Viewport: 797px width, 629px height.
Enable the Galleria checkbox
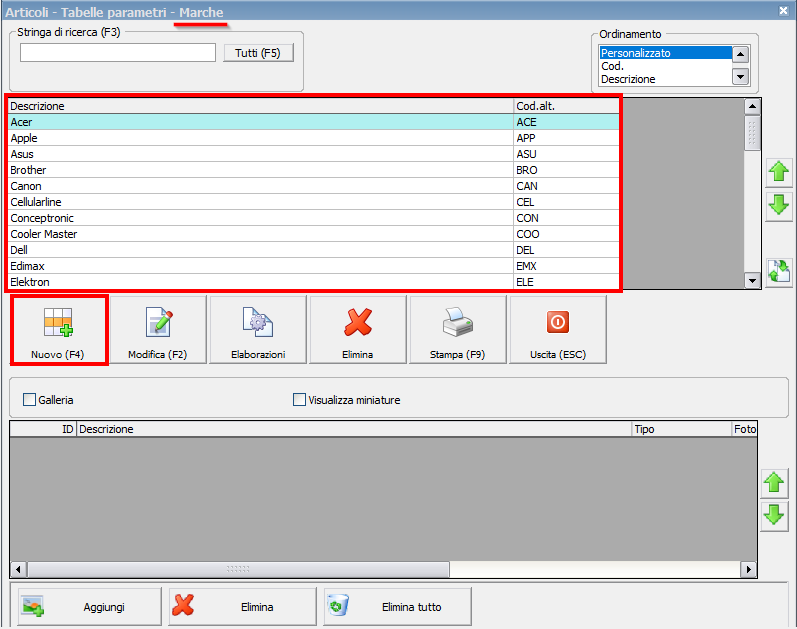(x=29, y=400)
